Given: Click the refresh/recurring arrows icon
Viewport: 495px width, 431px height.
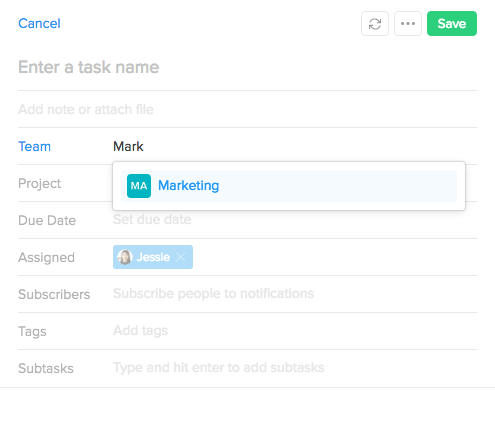Looking at the screenshot, I should point(375,24).
